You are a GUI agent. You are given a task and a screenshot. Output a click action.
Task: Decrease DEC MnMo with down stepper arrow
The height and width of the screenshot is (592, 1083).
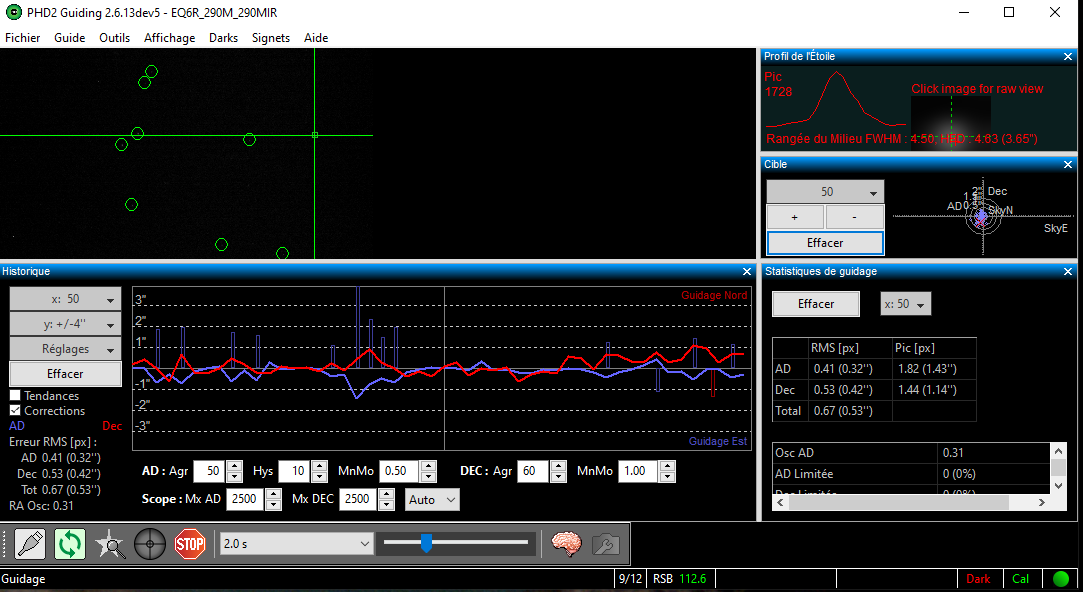(667, 477)
